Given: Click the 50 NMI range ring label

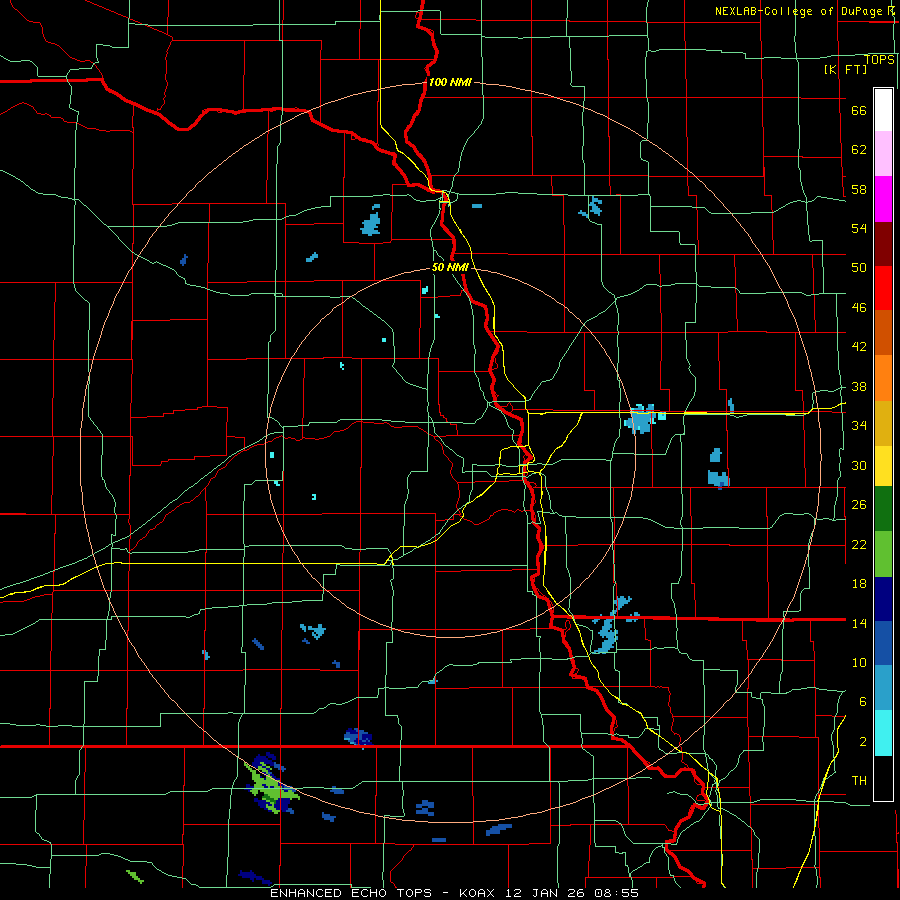Looking at the screenshot, I should (x=450, y=267).
